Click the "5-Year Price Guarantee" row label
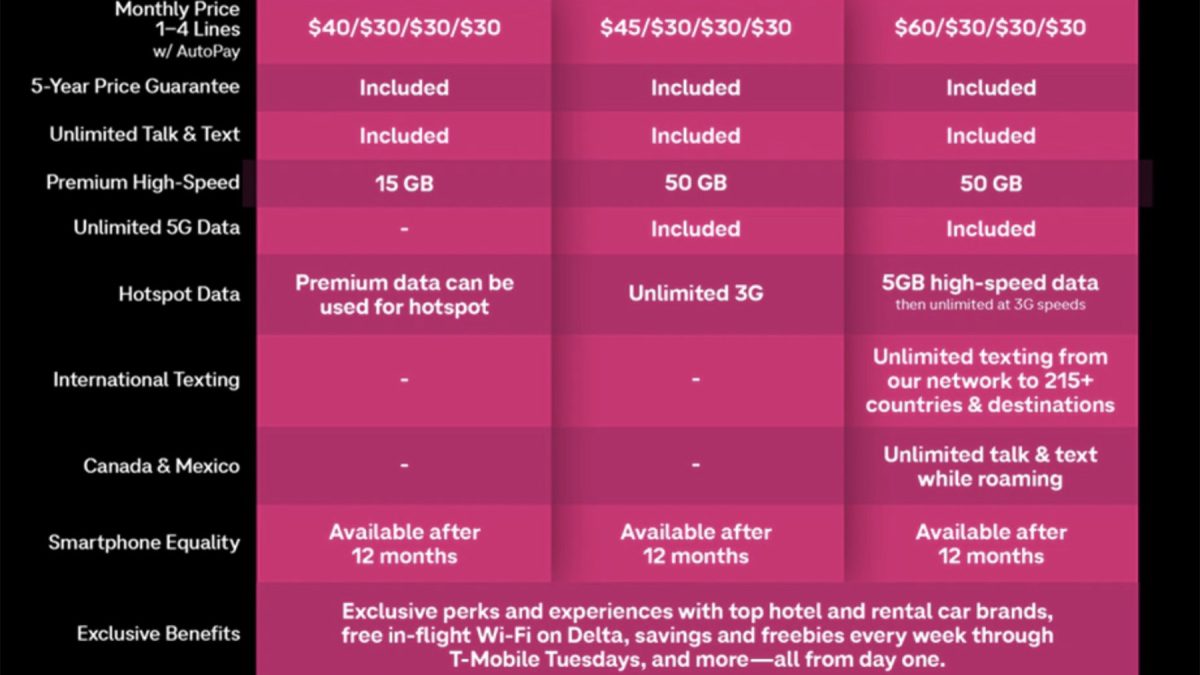This screenshot has height=675, width=1200. (135, 86)
